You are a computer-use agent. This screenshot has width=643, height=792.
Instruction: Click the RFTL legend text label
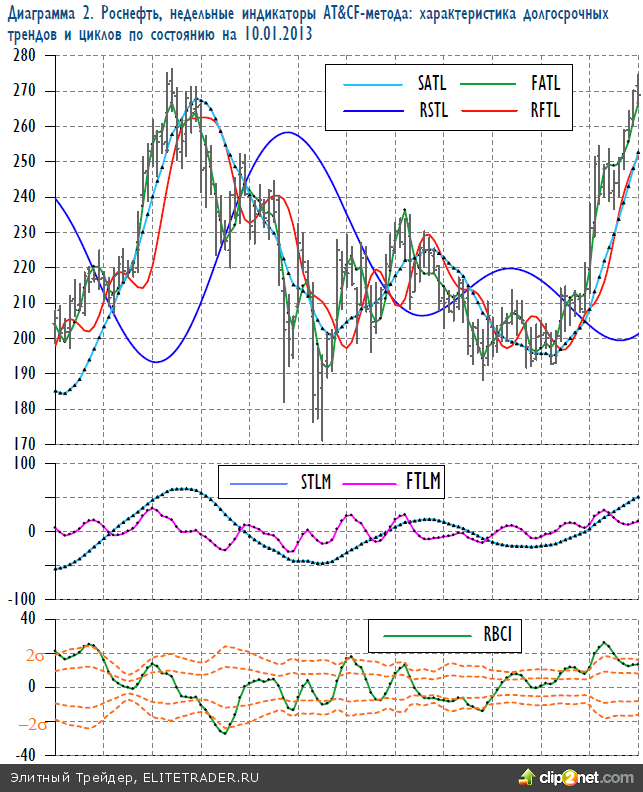546,110
